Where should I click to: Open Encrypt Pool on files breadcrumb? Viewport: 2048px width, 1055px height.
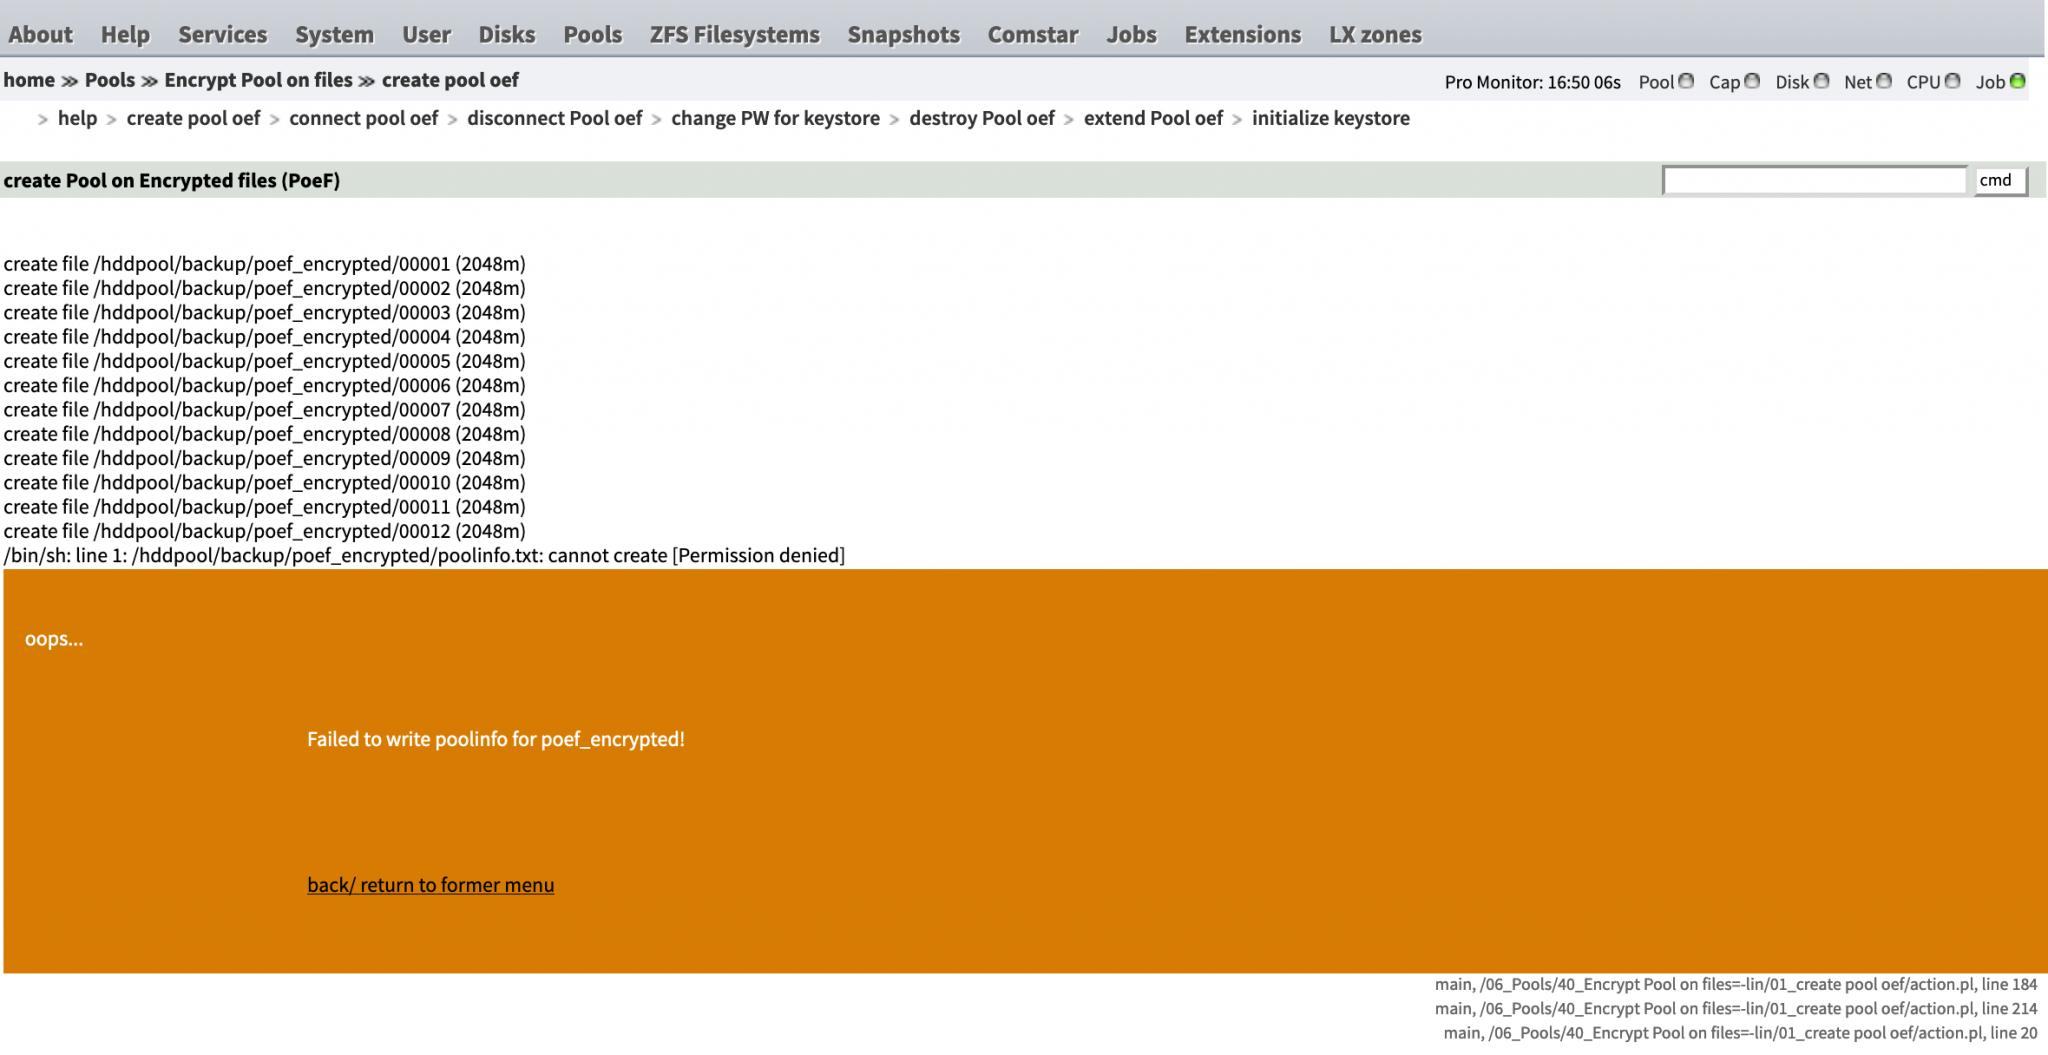pos(258,80)
